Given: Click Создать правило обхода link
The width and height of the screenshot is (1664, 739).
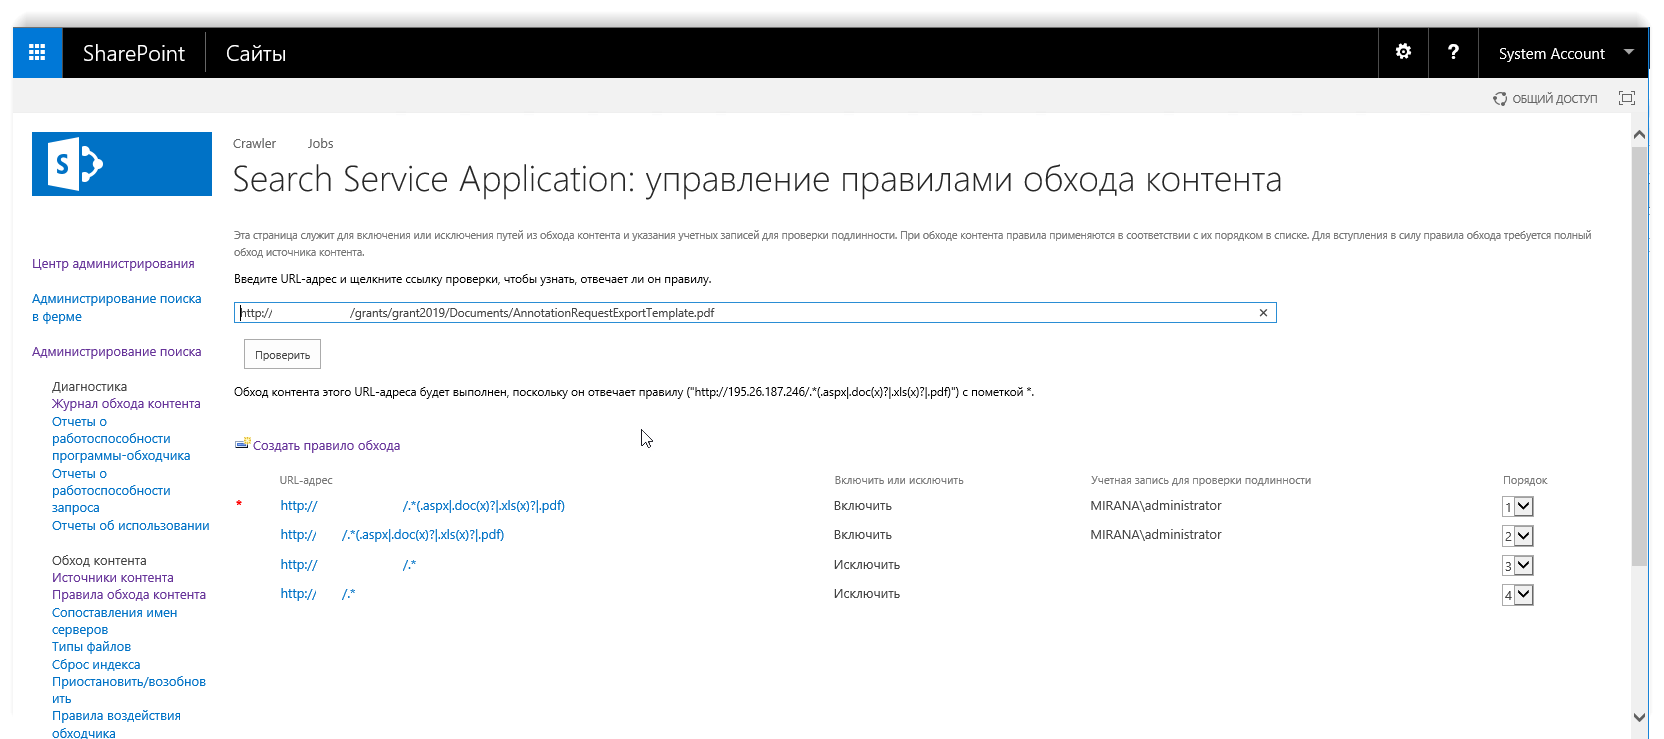Looking at the screenshot, I should tap(326, 446).
